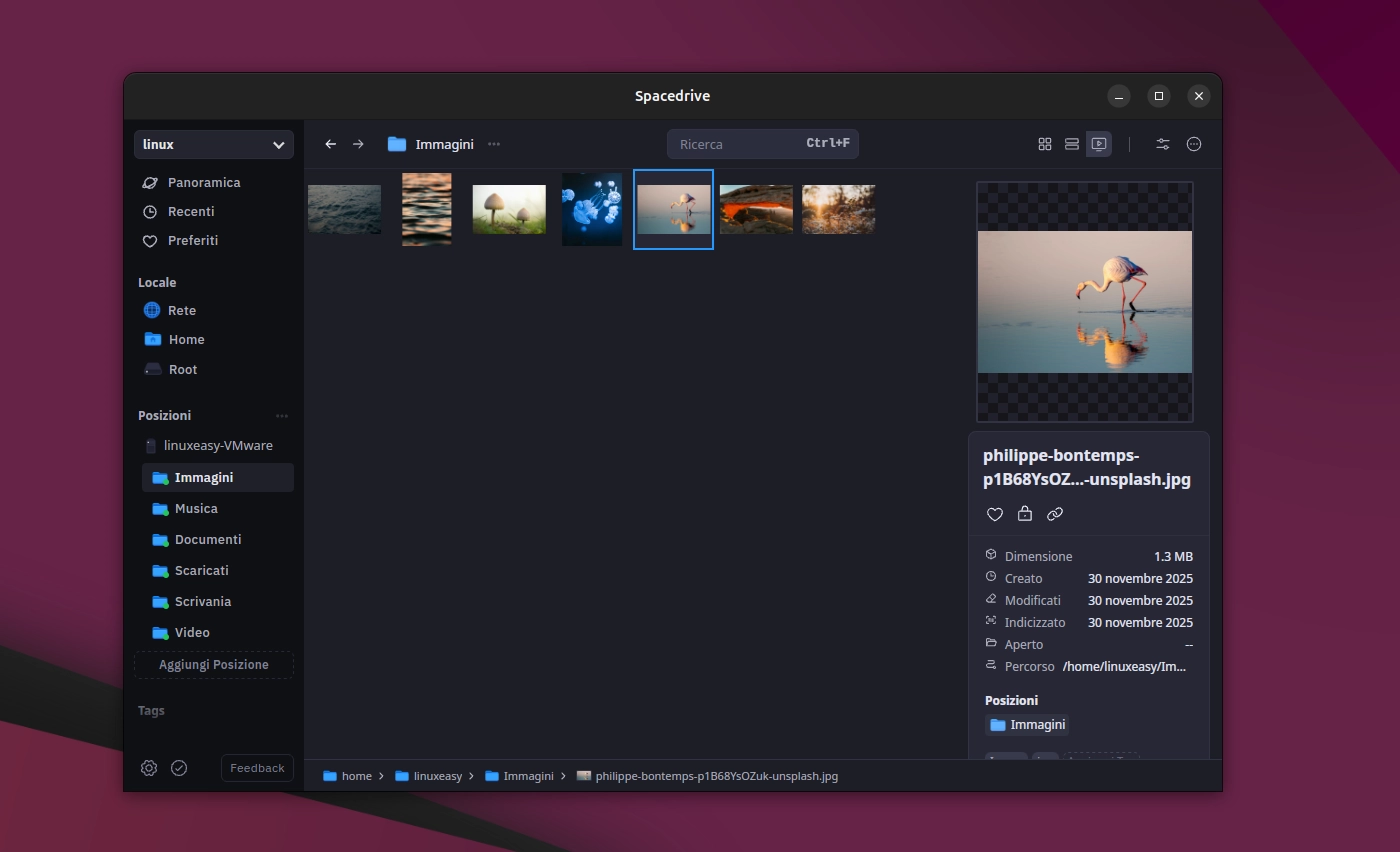Click the Aggiungi Posizione button
The image size is (1400, 852).
[x=214, y=665]
